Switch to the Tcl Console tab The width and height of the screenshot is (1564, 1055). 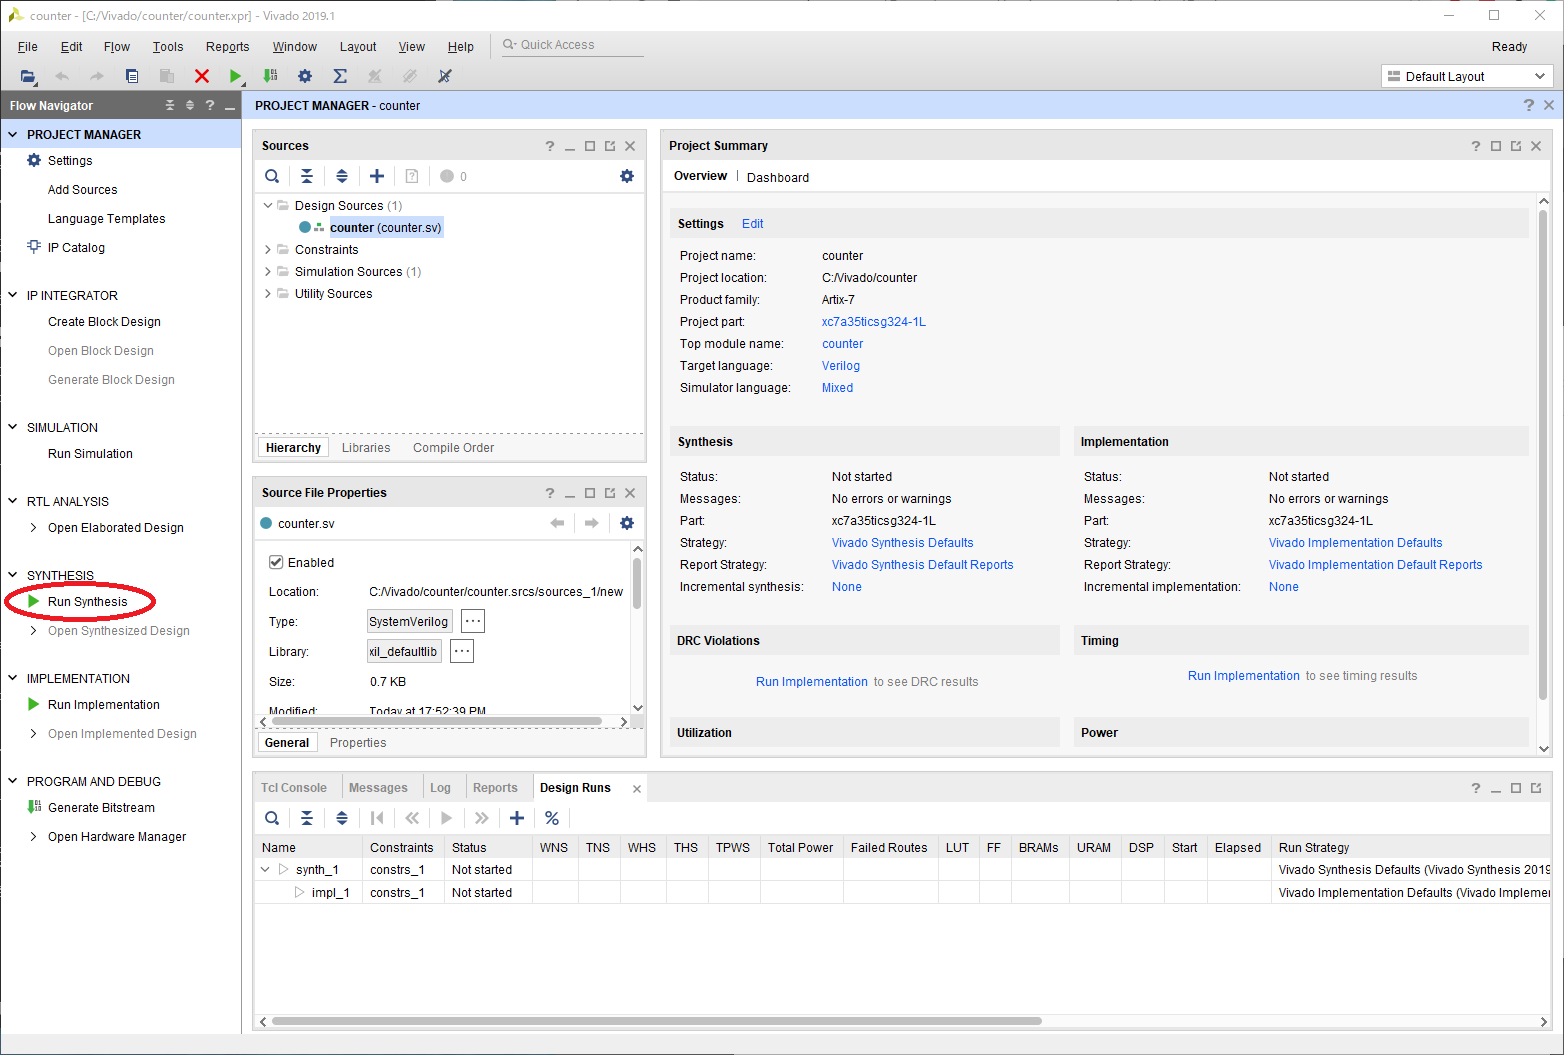294,788
